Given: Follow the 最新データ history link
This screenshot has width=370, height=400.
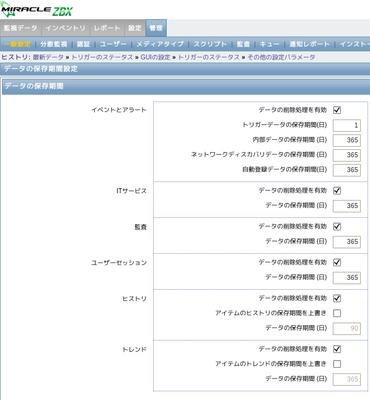Looking at the screenshot, I should (x=48, y=57).
